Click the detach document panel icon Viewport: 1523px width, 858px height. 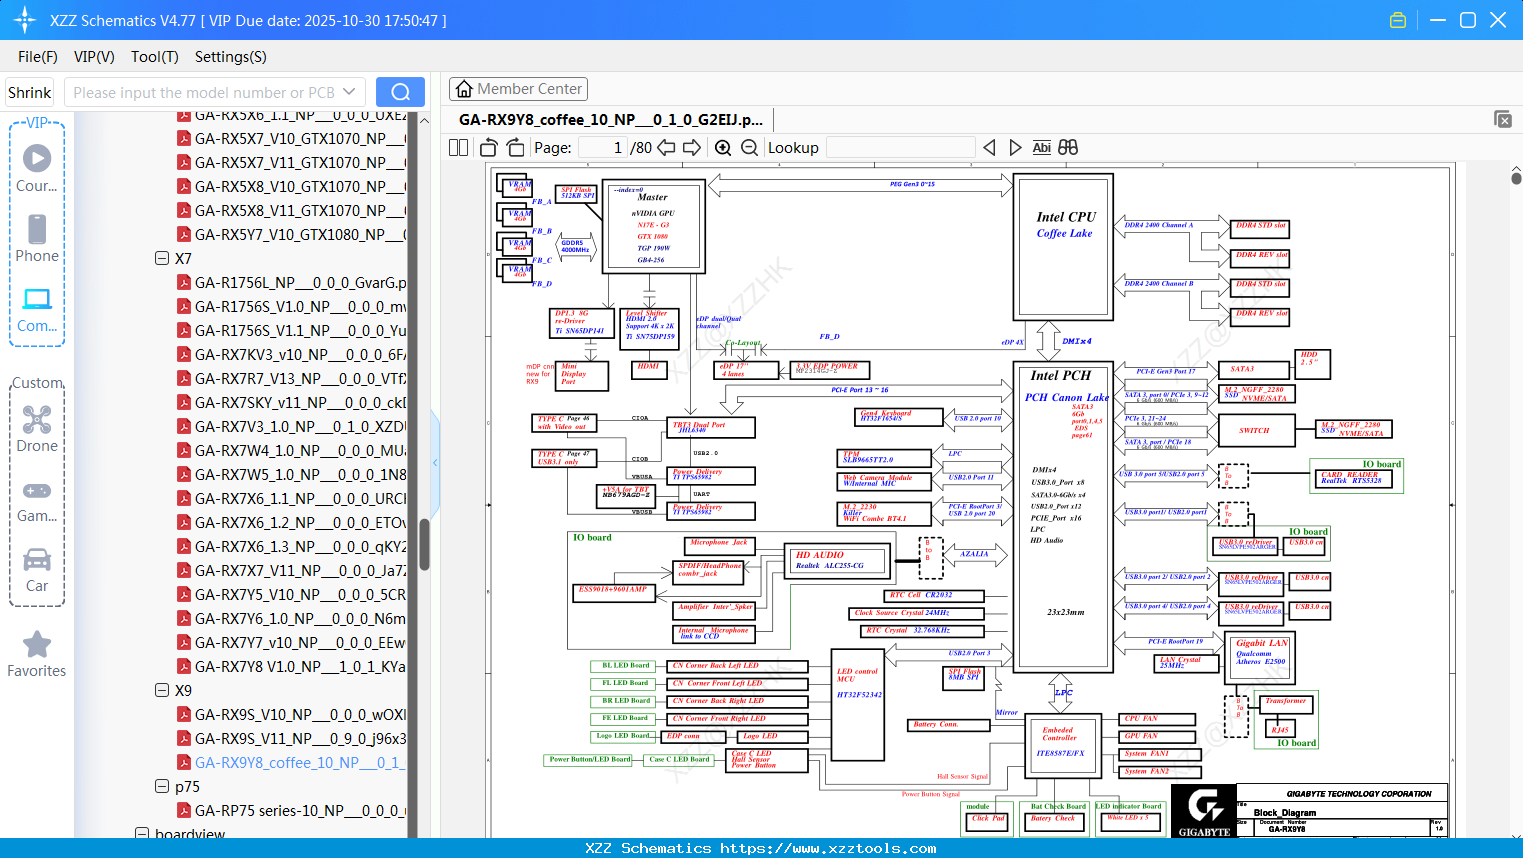(x=1502, y=119)
